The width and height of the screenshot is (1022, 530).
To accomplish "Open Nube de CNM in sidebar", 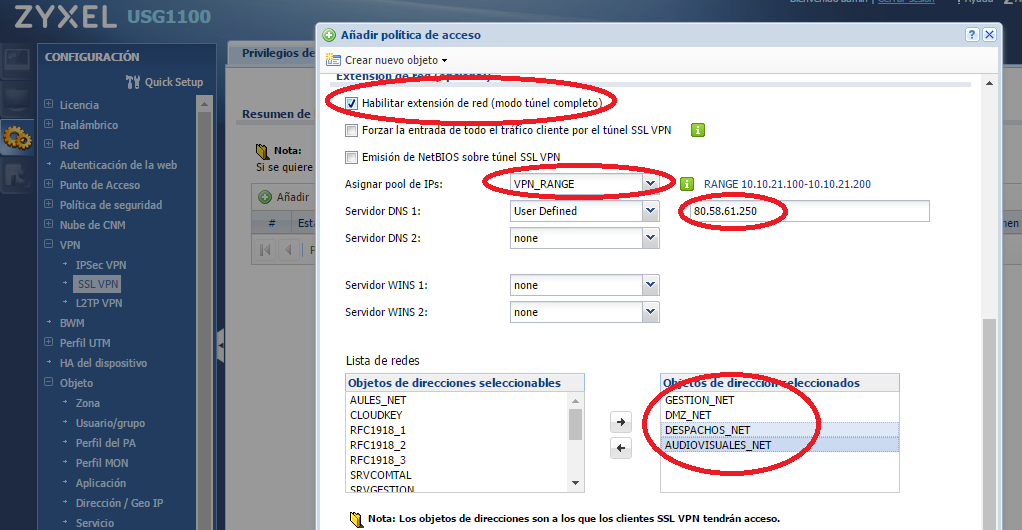I will (93, 225).
